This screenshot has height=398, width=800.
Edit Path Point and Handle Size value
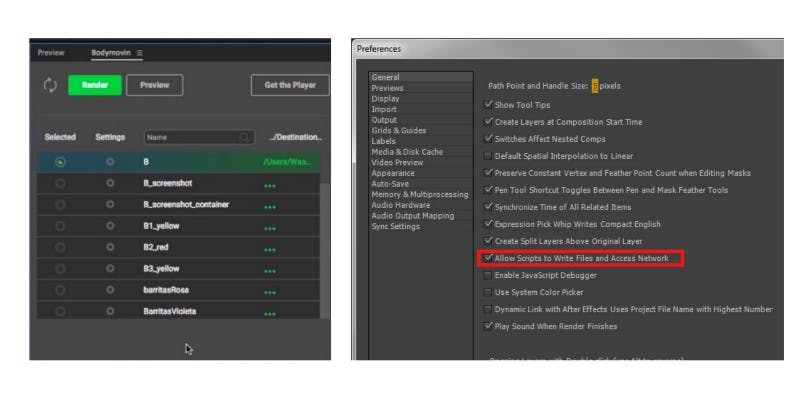tap(595, 86)
